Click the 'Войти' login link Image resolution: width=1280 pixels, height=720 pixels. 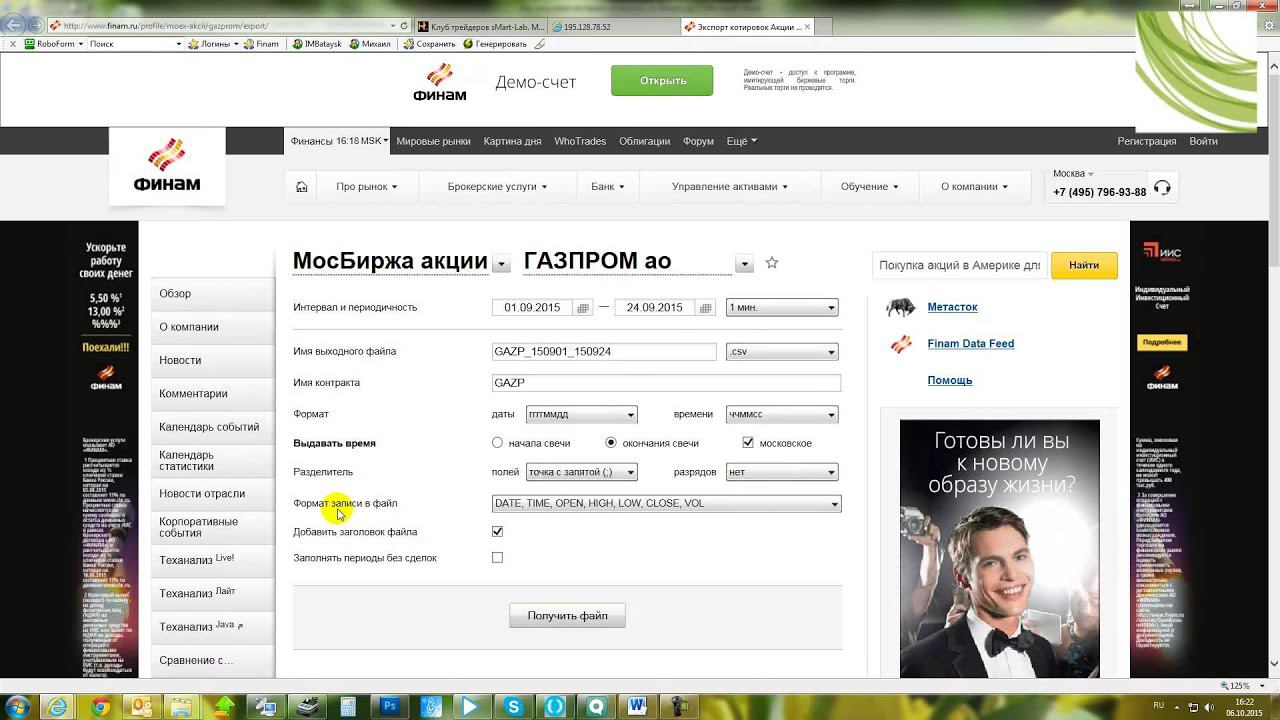[x=1203, y=141]
